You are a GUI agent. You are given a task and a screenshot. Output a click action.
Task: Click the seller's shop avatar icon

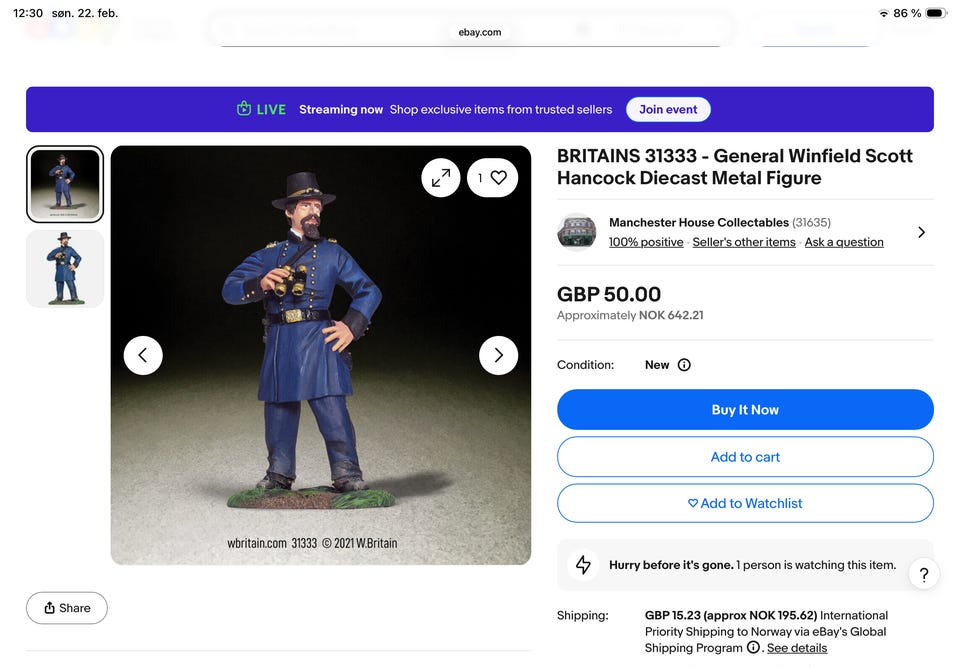click(577, 232)
